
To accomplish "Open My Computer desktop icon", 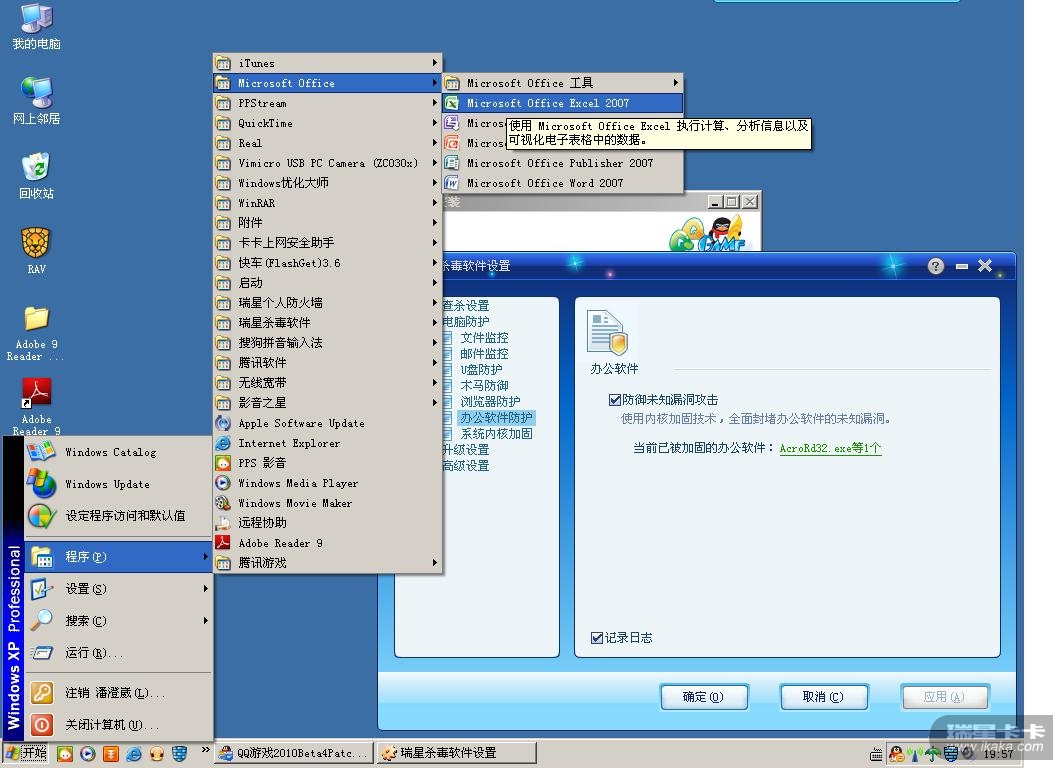I will (x=37, y=27).
